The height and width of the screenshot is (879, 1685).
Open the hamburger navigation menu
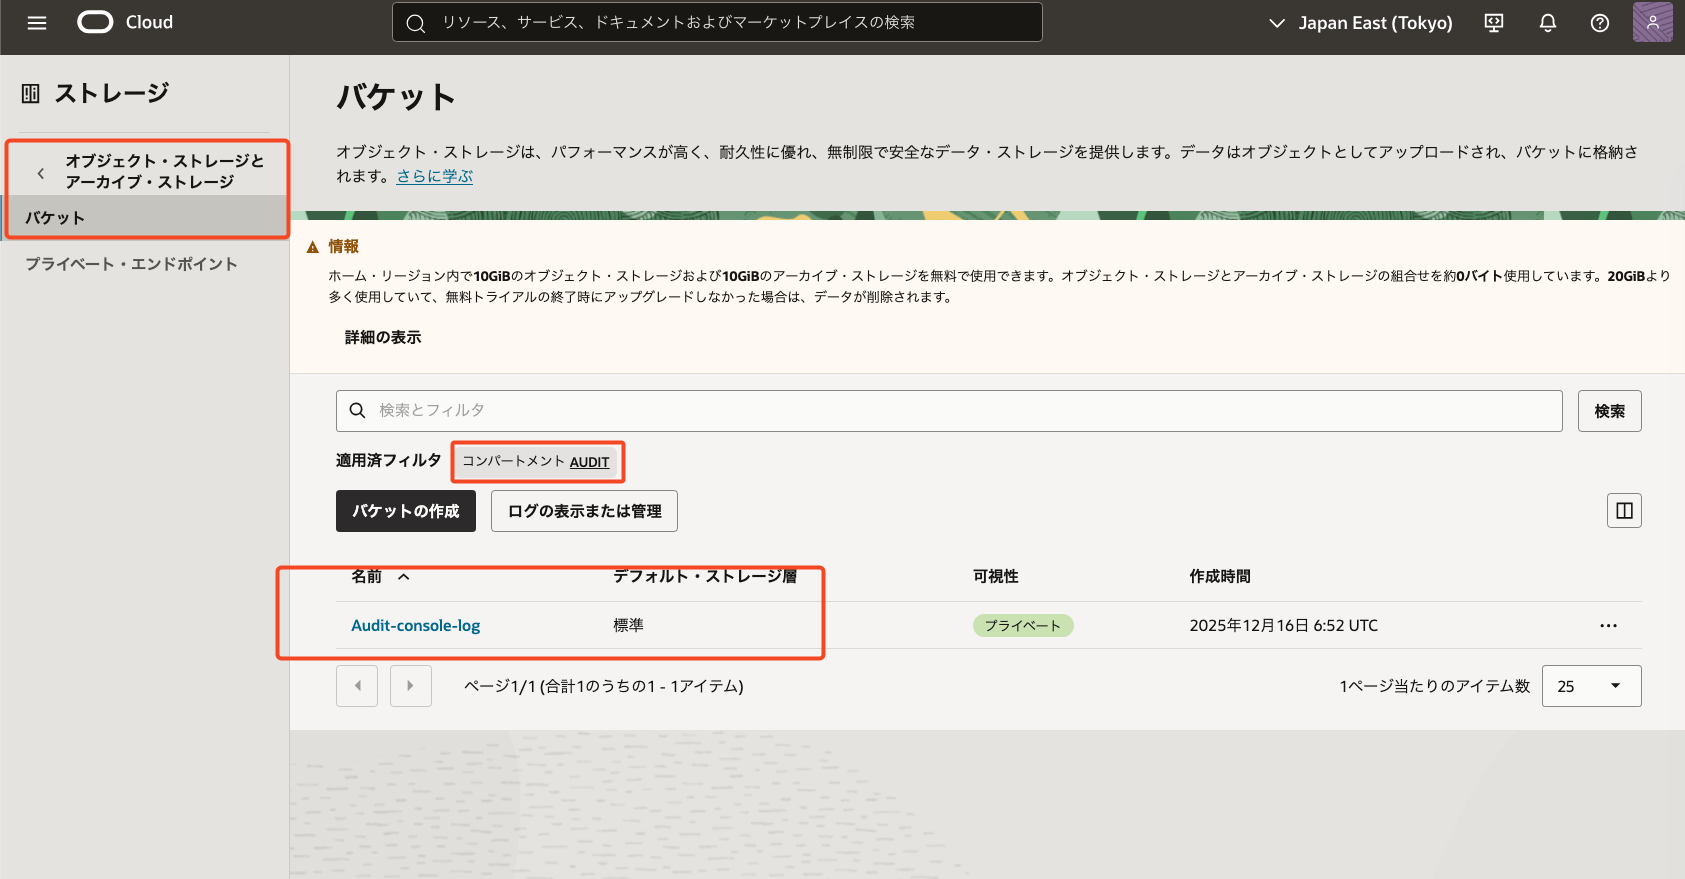(x=37, y=23)
